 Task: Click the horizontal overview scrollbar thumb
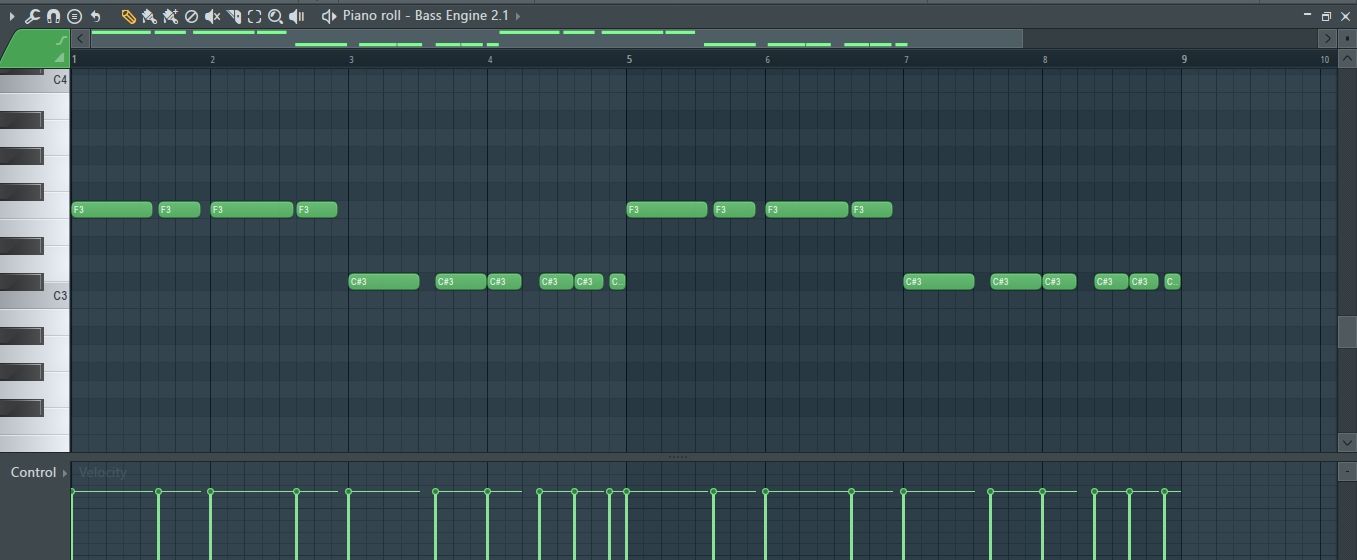[x=556, y=38]
